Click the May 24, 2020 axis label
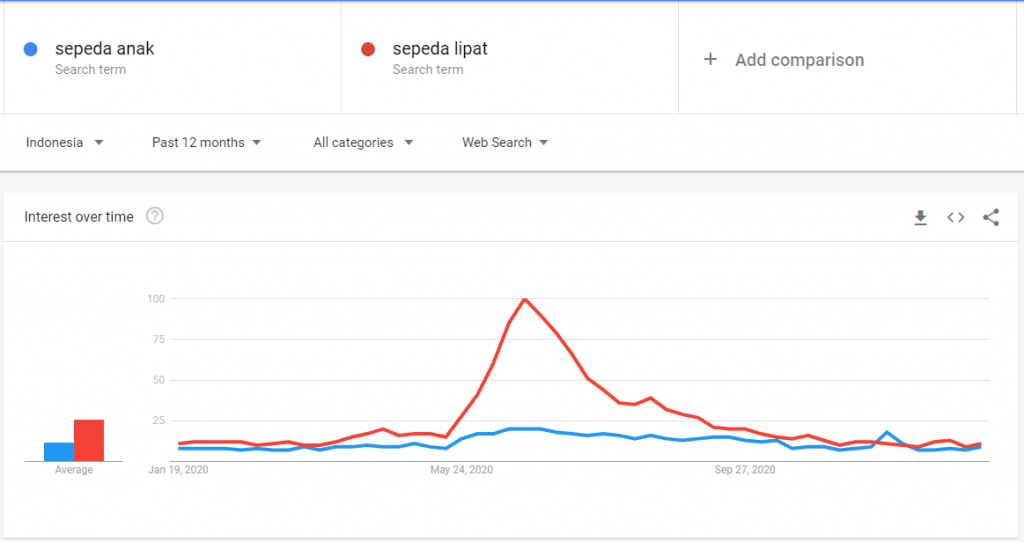Viewport: 1024px width, 542px height. [462, 469]
